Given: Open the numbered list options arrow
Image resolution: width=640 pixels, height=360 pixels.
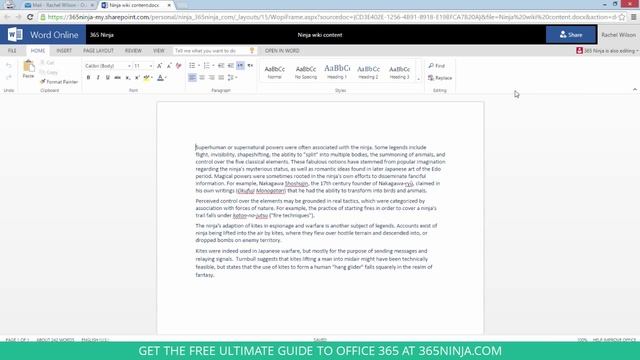Looking at the screenshot, I should point(213,66).
